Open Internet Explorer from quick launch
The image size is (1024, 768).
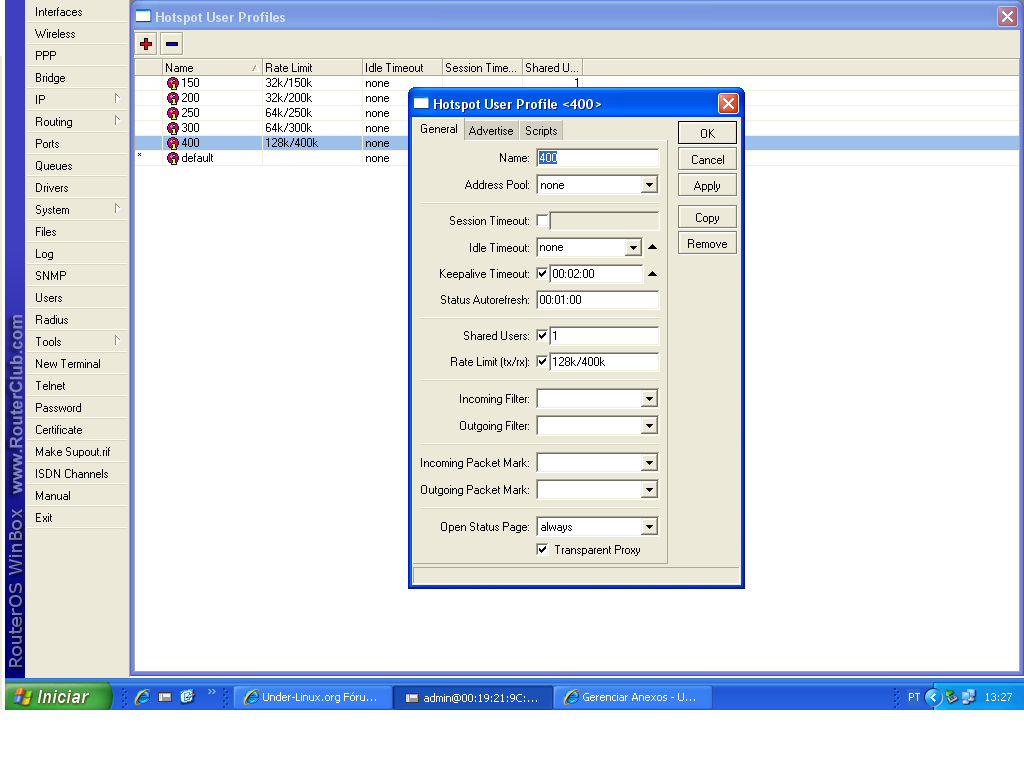[x=142, y=697]
